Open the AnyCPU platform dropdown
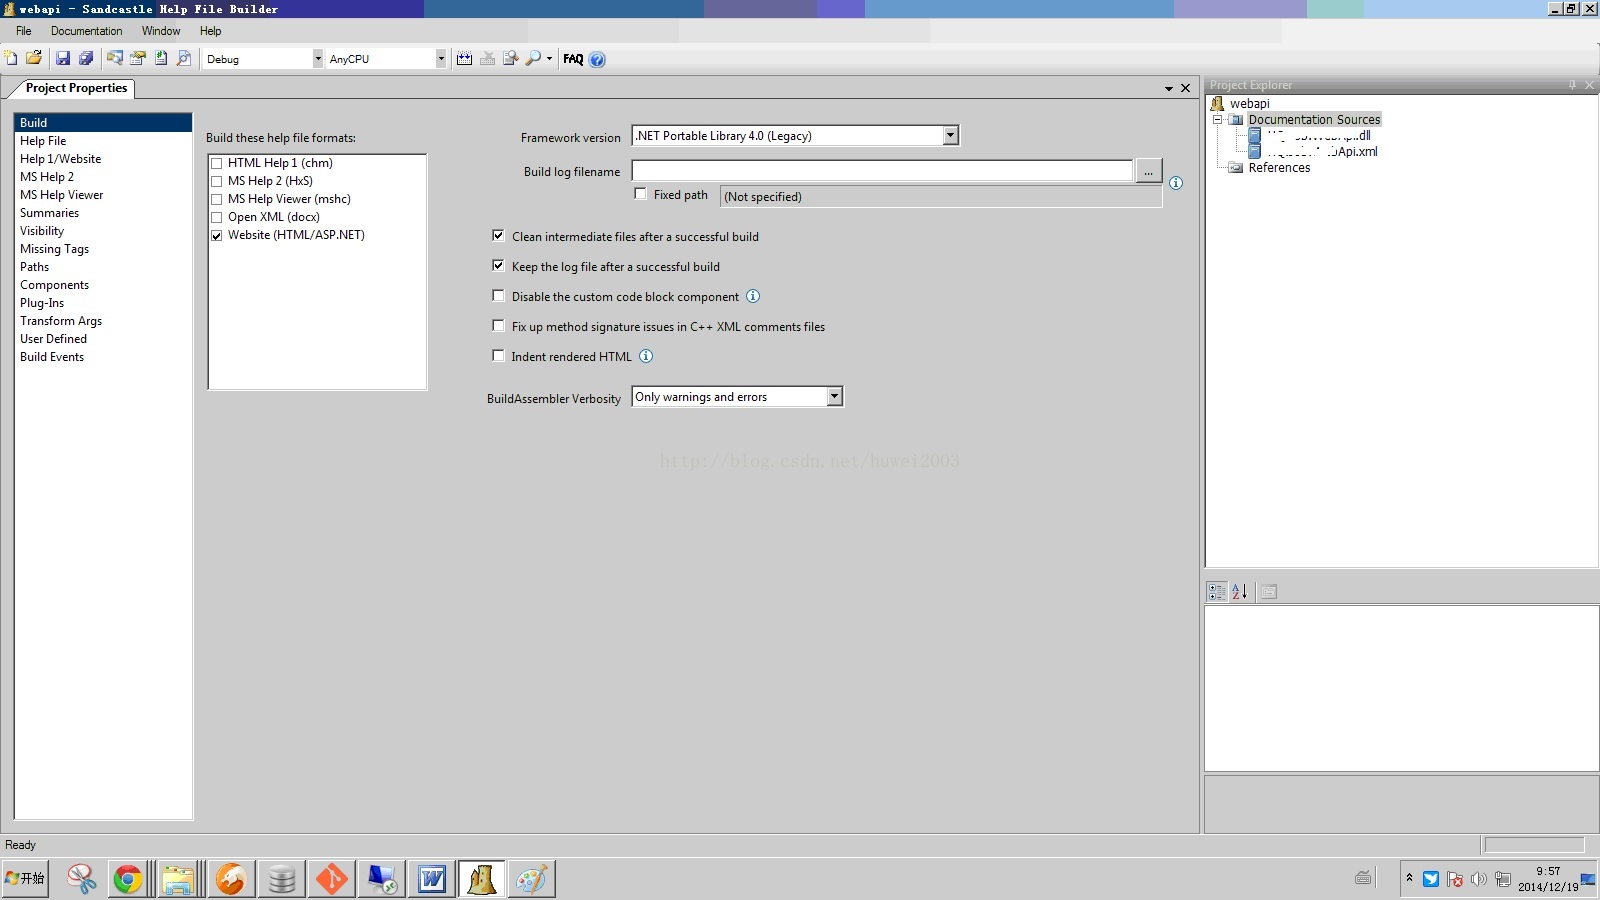The image size is (1600, 900). [x=441, y=59]
